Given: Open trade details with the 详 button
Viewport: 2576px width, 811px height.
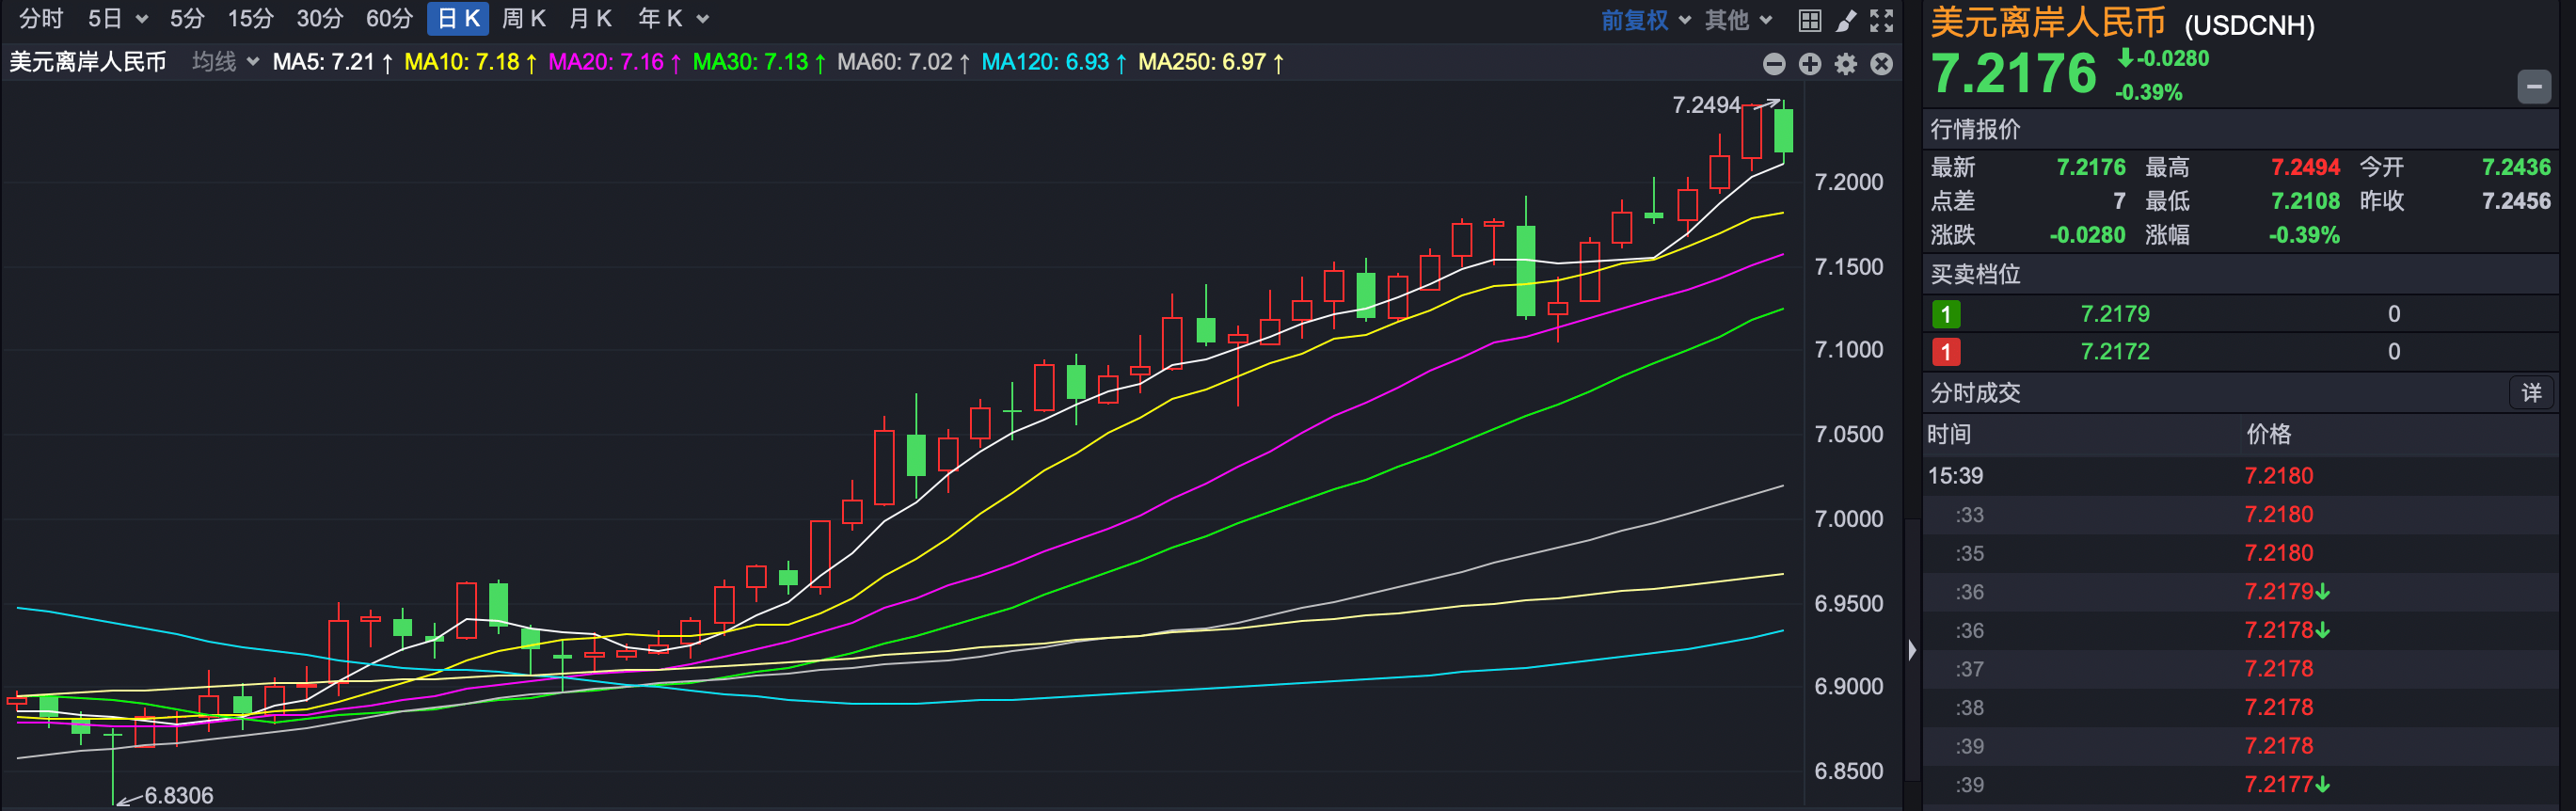Looking at the screenshot, I should tap(2531, 393).
